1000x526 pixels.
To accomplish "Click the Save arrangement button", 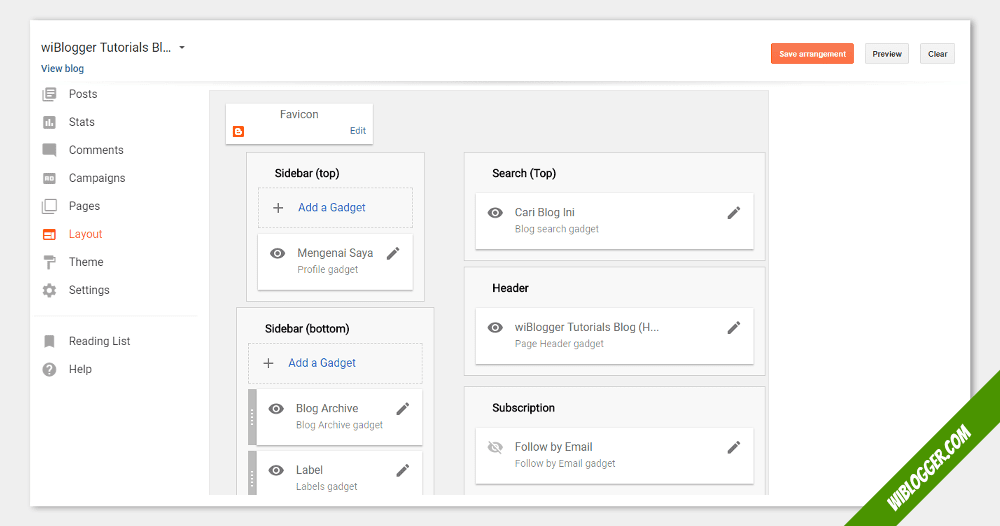I will [812, 54].
